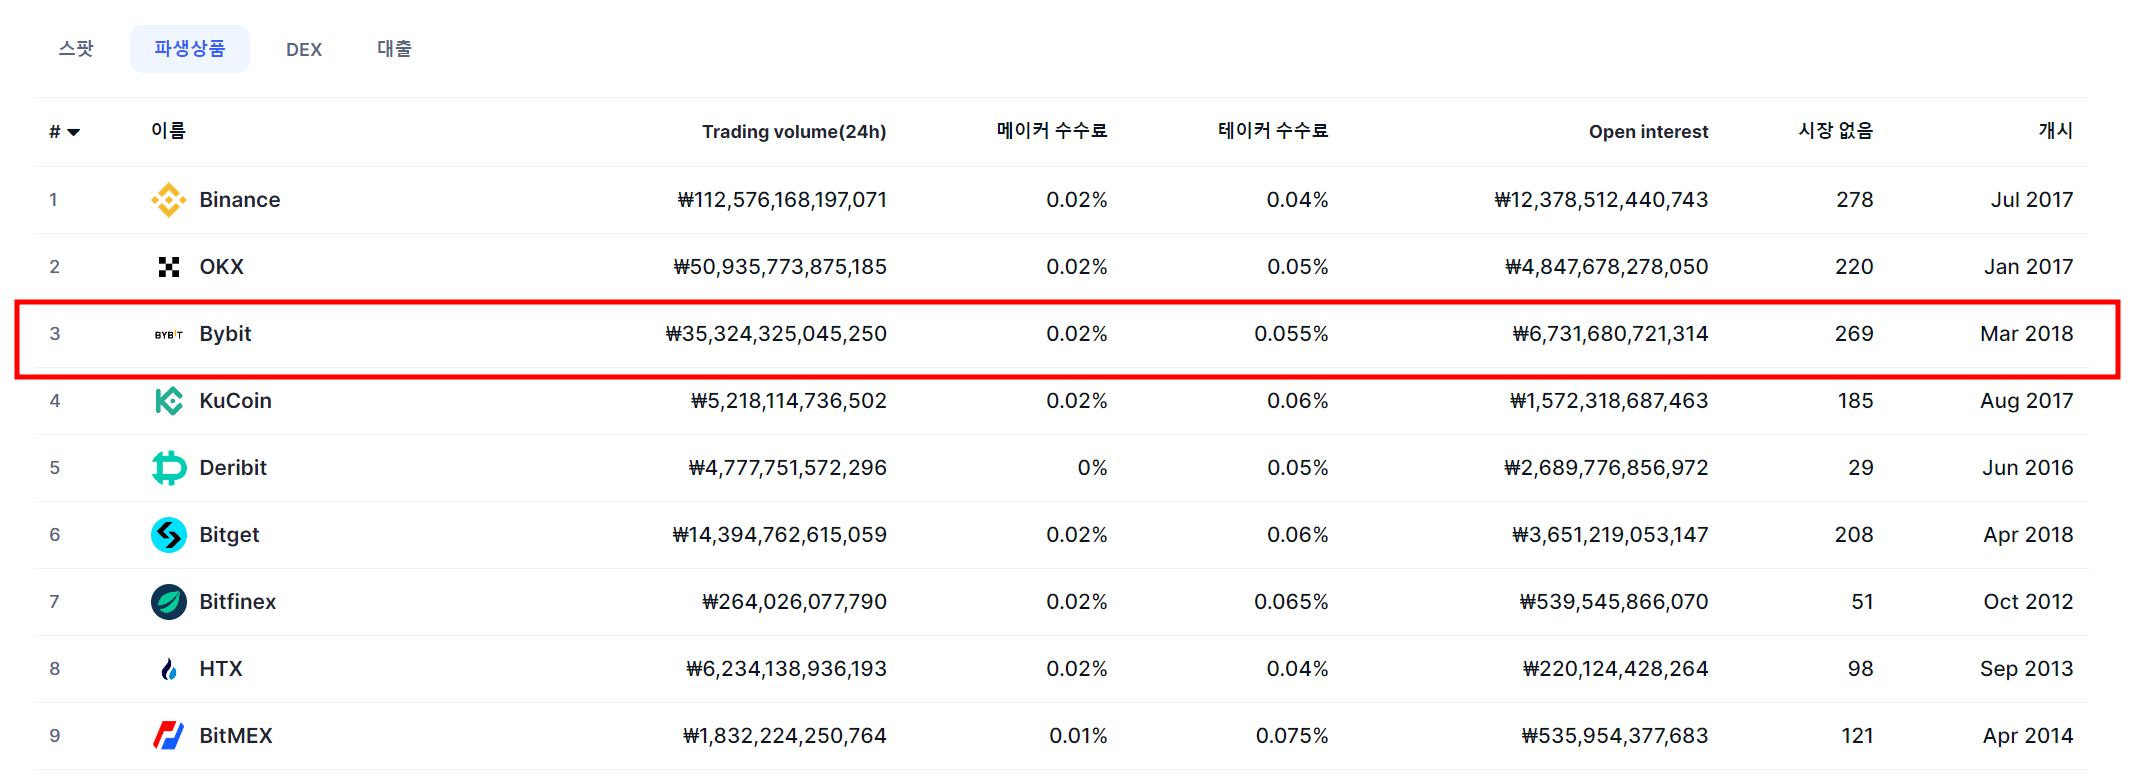Open the Binance exchange link

coord(240,200)
